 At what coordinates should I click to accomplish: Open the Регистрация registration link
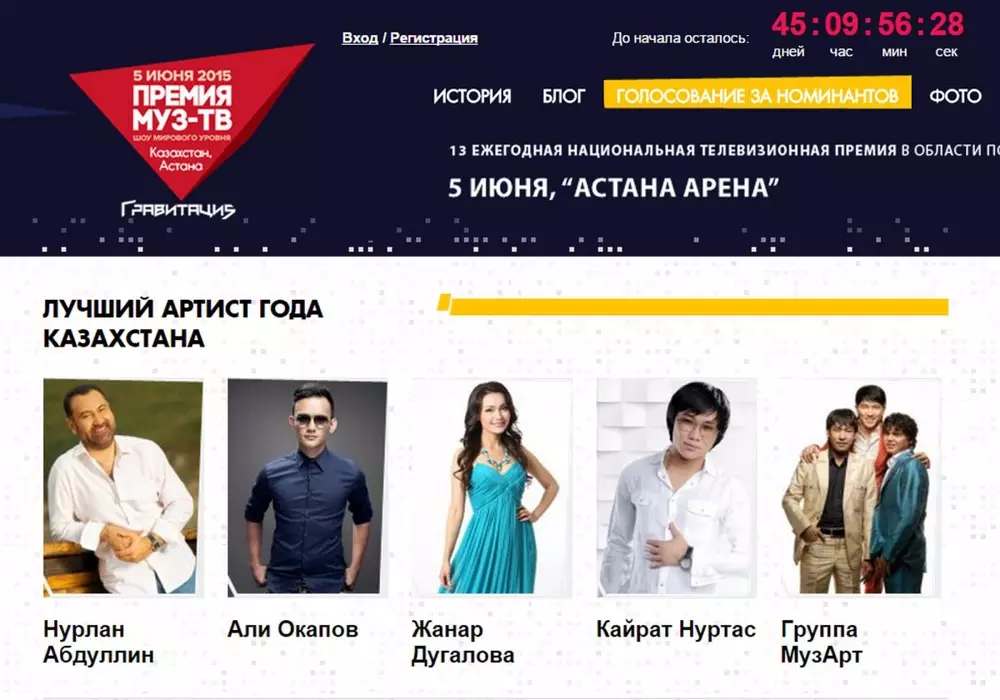434,38
